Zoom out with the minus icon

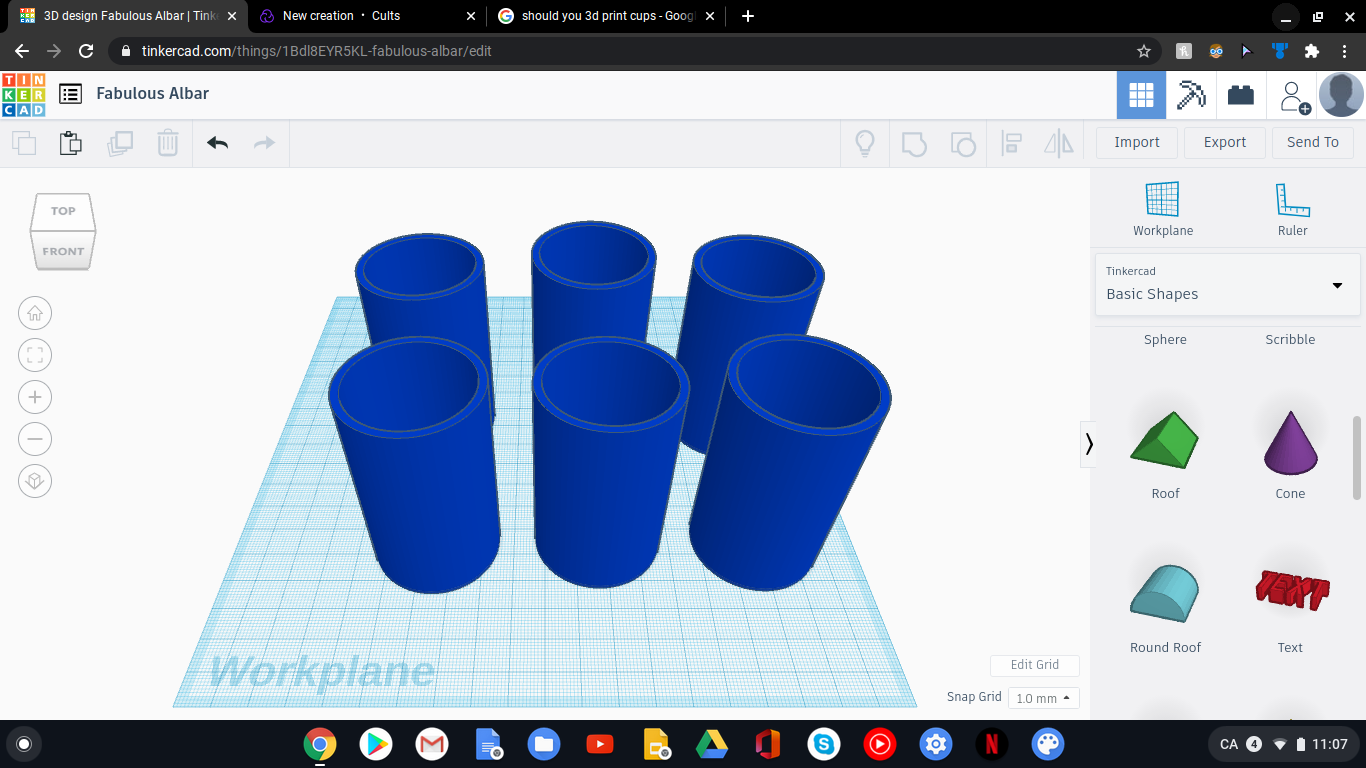click(35, 439)
